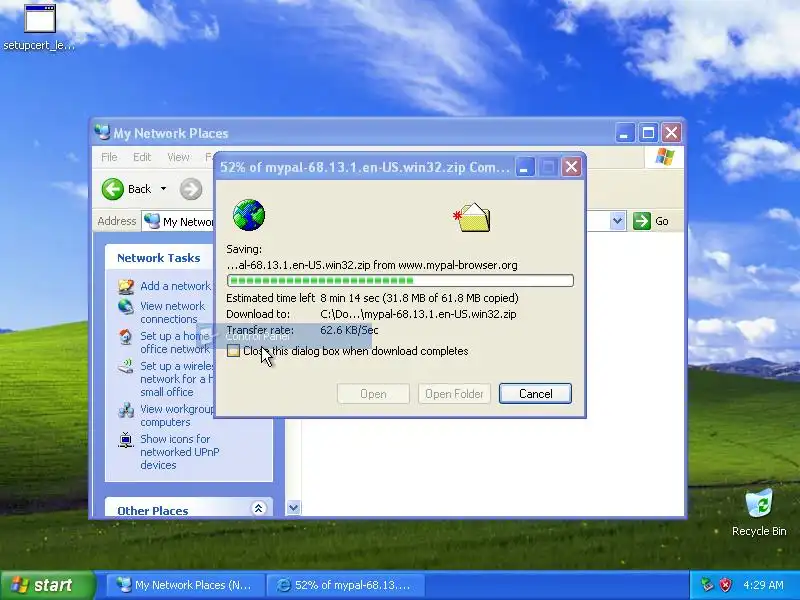Click the disabled Open button
The image size is (800, 600).
point(373,393)
